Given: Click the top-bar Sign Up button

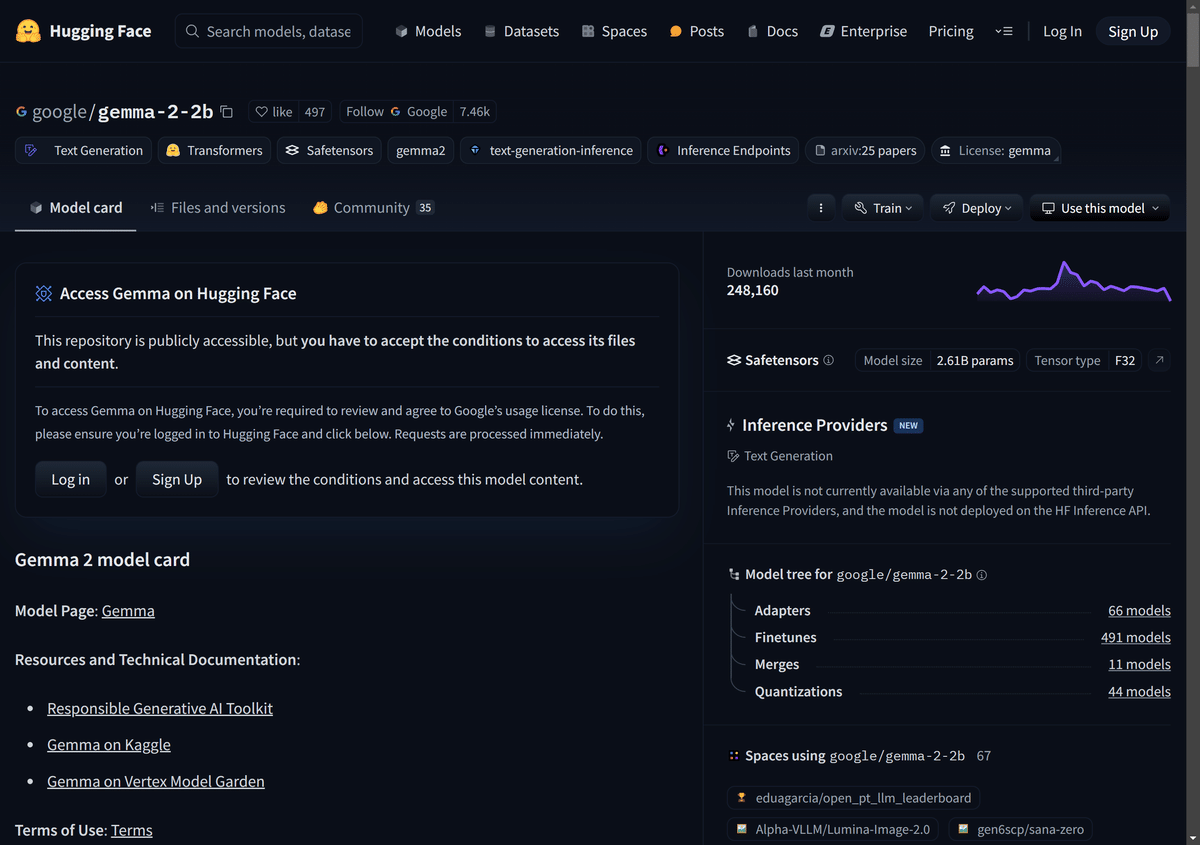Looking at the screenshot, I should point(1133,31).
